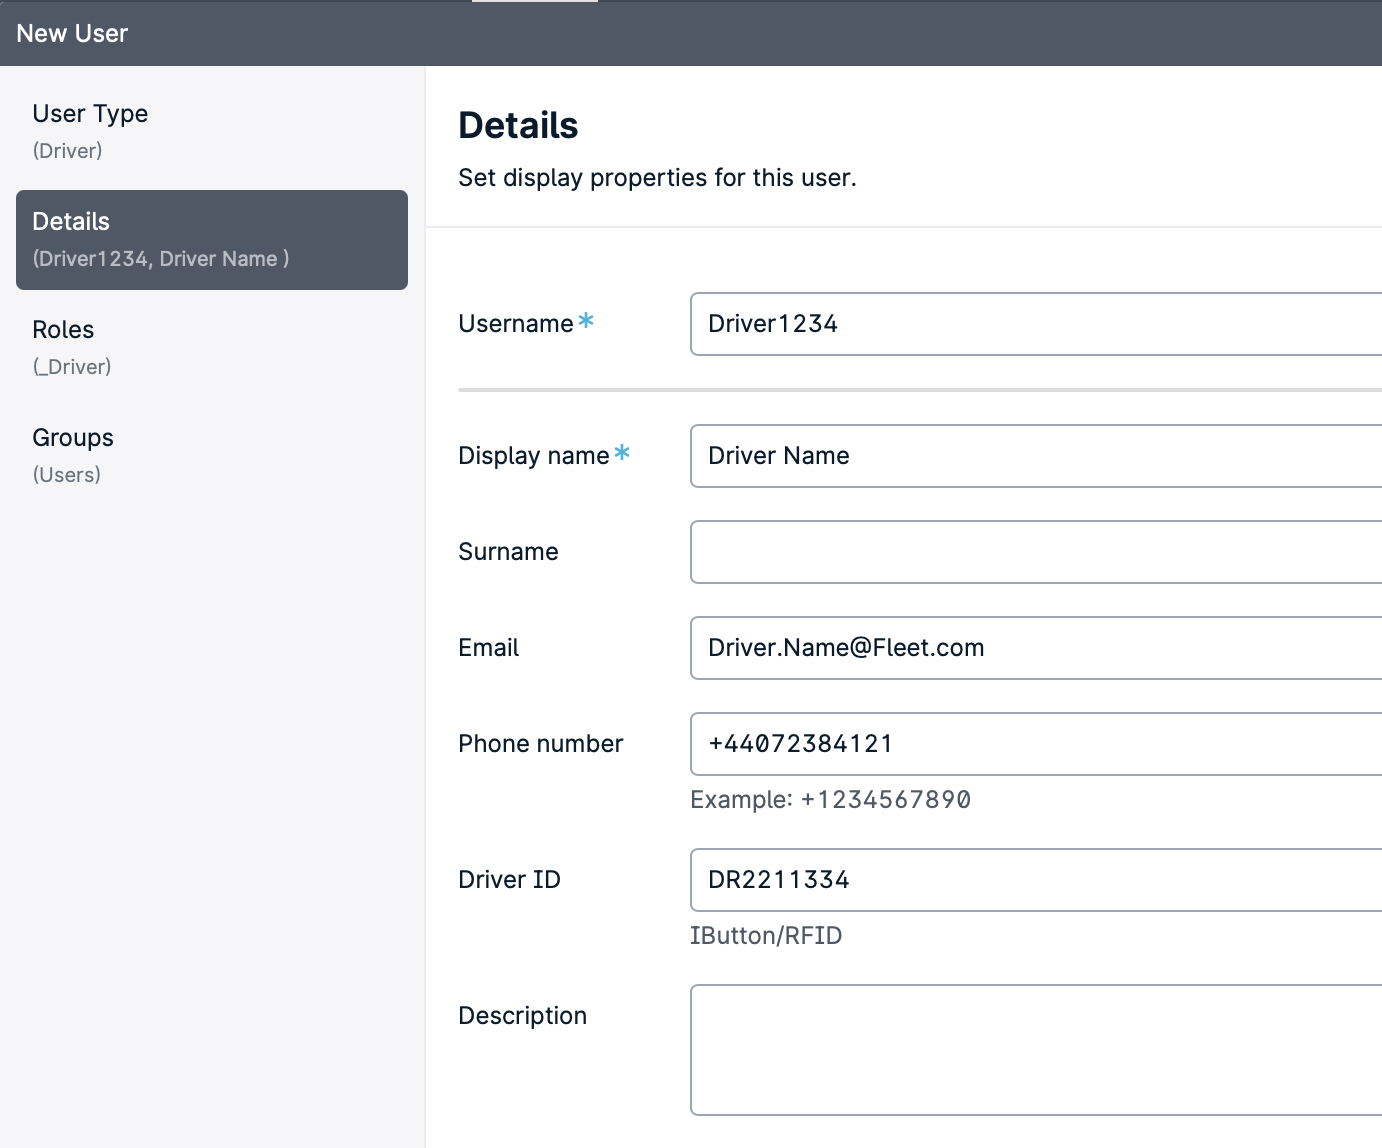Click the empty Description text area
The height and width of the screenshot is (1148, 1382).
click(x=1035, y=1050)
